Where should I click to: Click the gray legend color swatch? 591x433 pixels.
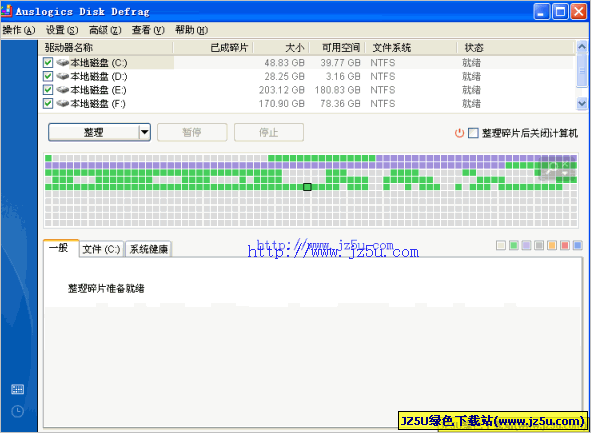(539, 246)
